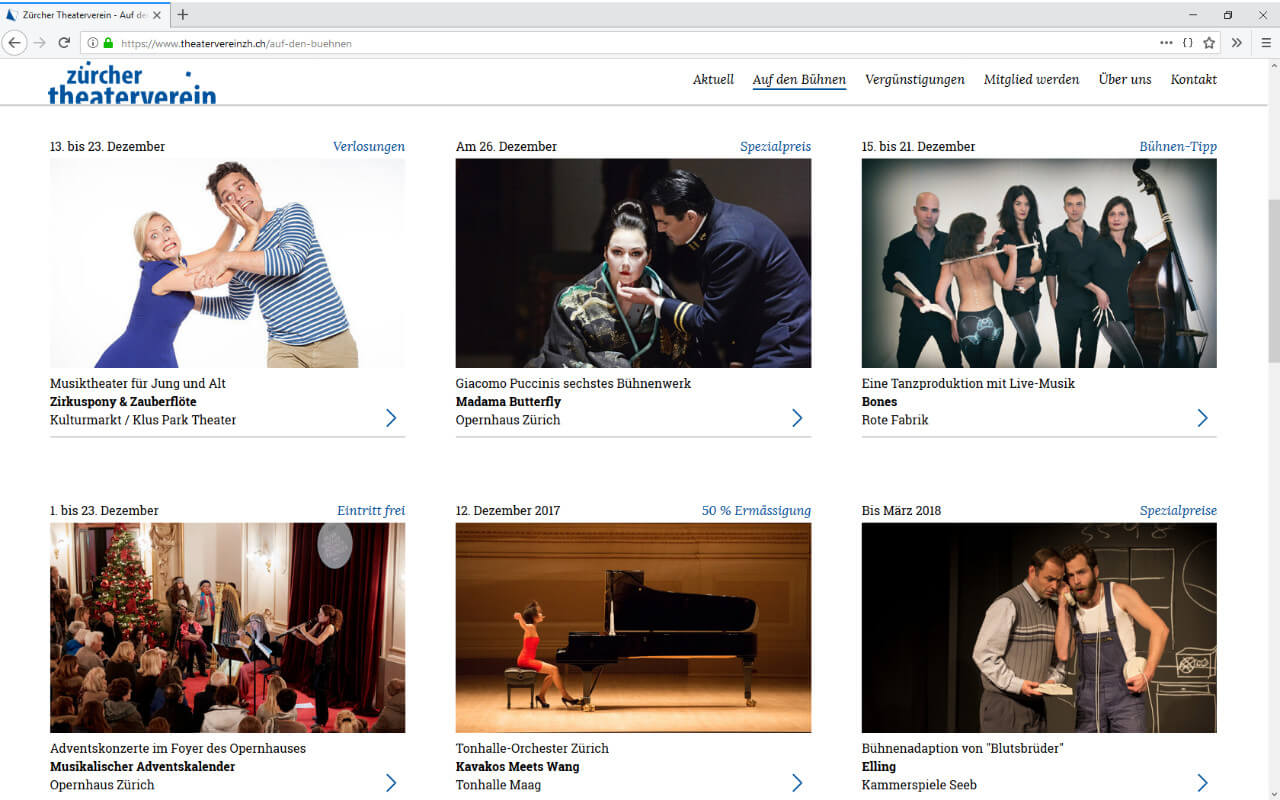This screenshot has width=1280, height=800.
Task: Click the Kulturmarkt / Klus Park Theater venue
Action: click(143, 420)
